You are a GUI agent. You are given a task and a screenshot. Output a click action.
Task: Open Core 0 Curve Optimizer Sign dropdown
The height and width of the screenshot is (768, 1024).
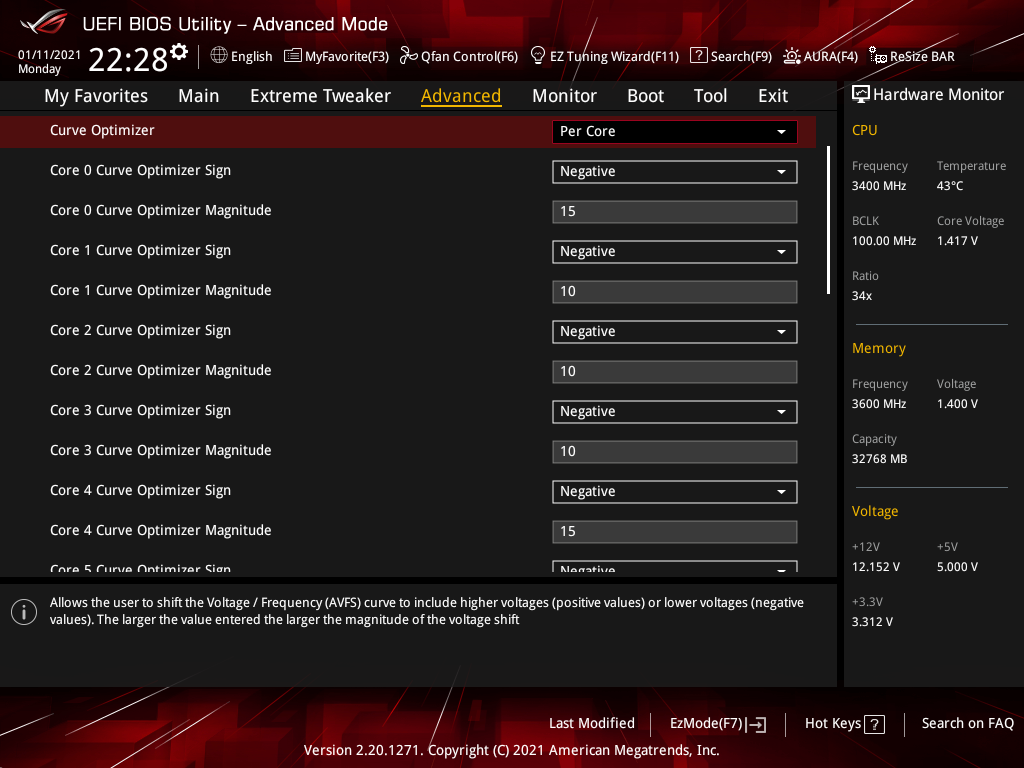675,172
